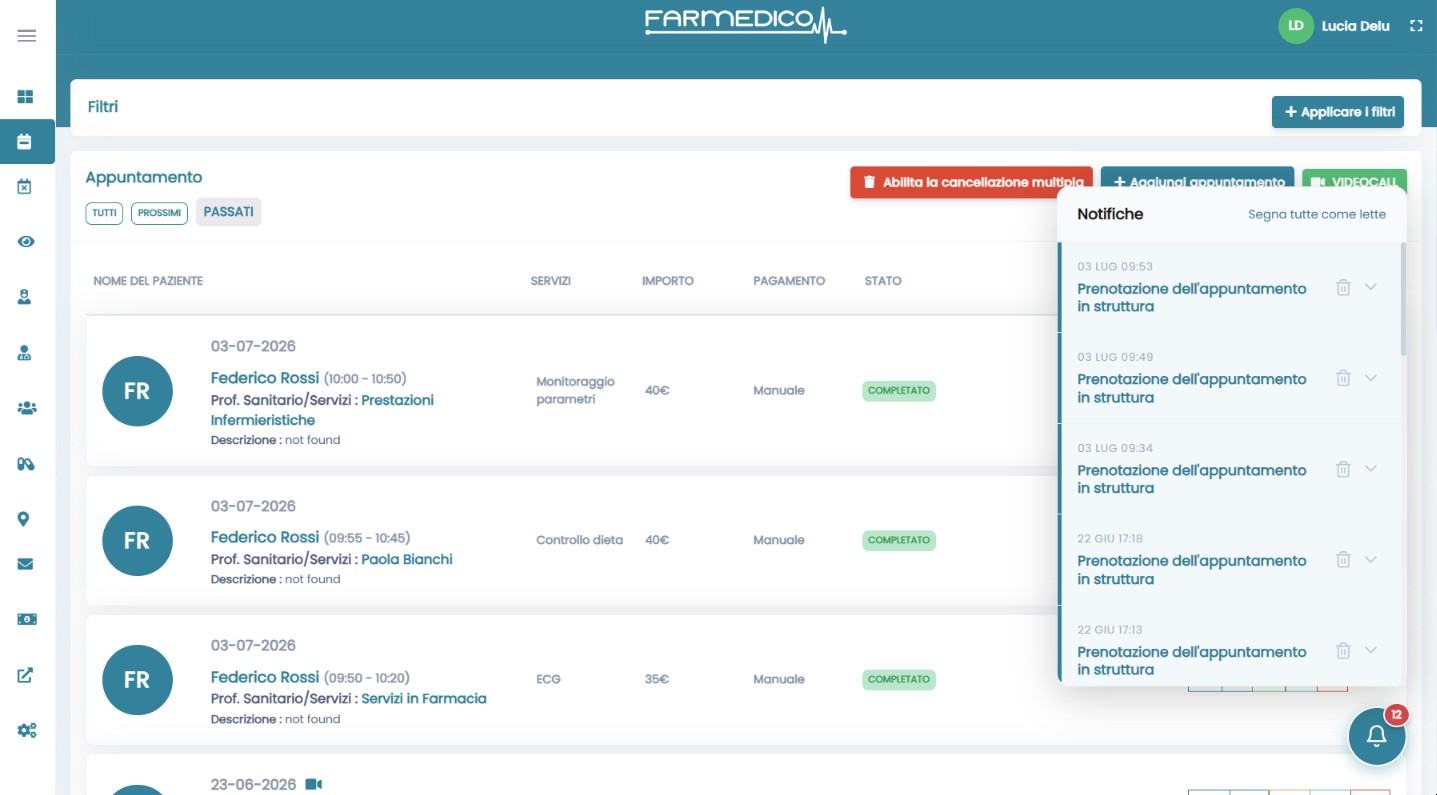Toggle fullscreen with the top-right icon

click(x=1416, y=26)
